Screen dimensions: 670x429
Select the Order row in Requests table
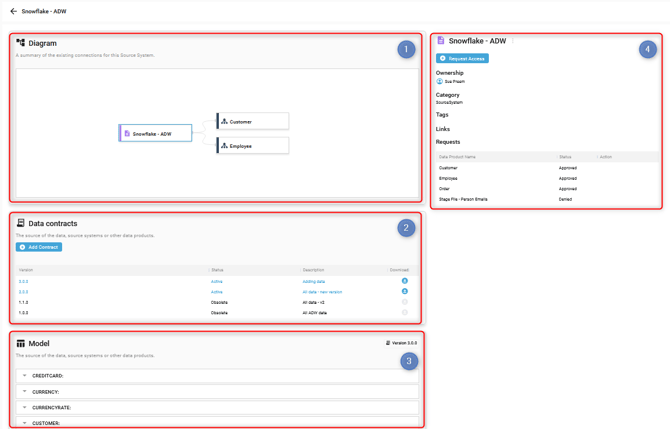pos(547,188)
